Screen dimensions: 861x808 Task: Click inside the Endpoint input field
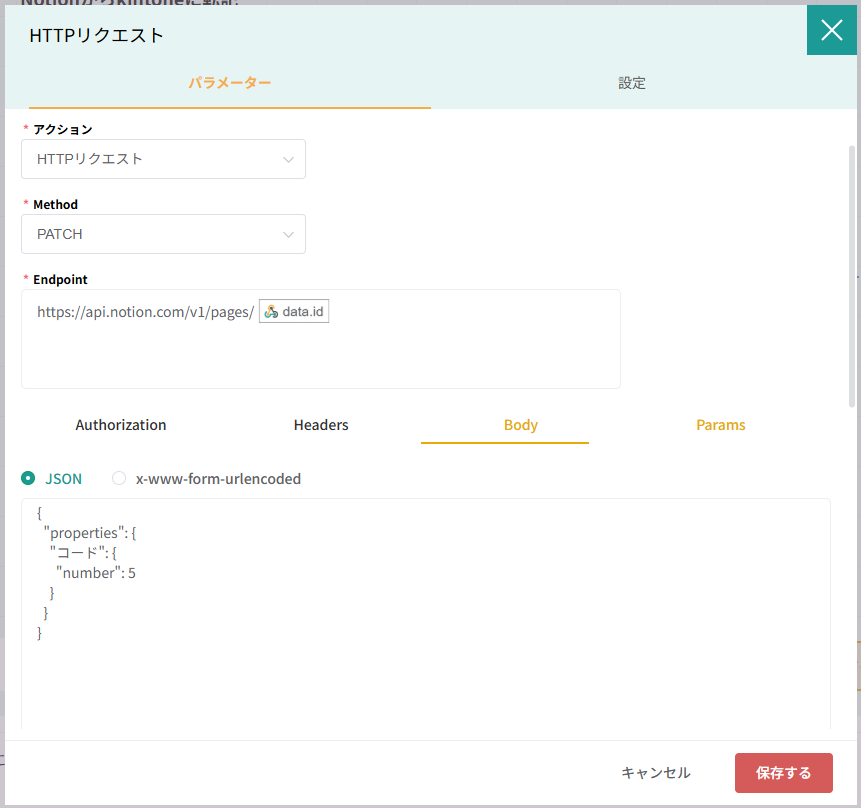point(321,339)
